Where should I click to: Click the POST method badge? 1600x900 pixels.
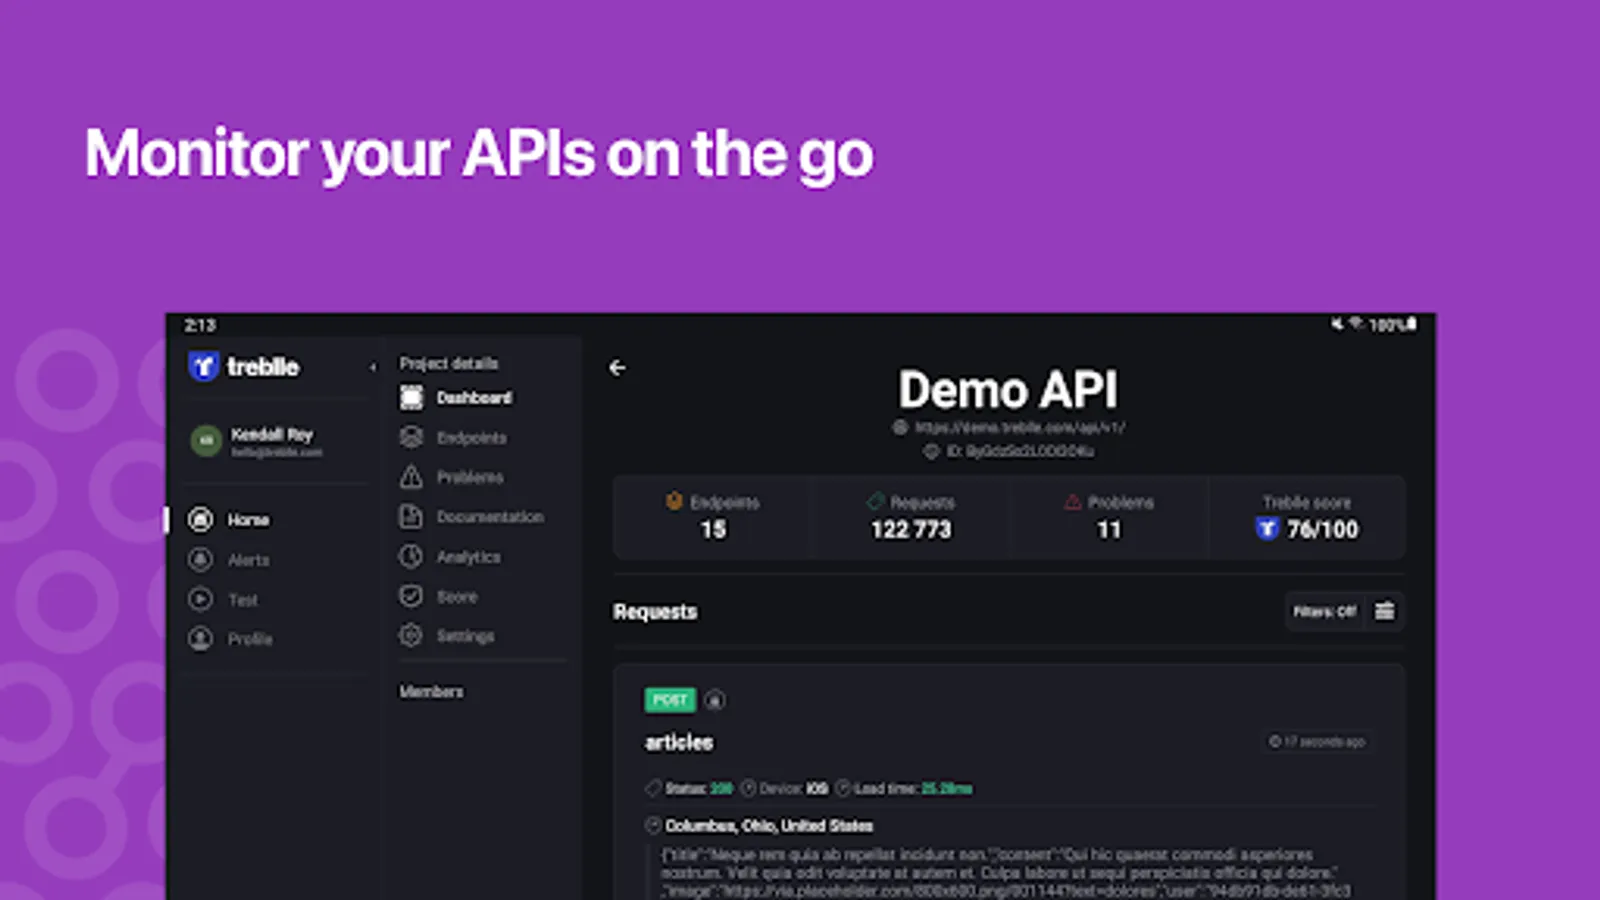(670, 700)
